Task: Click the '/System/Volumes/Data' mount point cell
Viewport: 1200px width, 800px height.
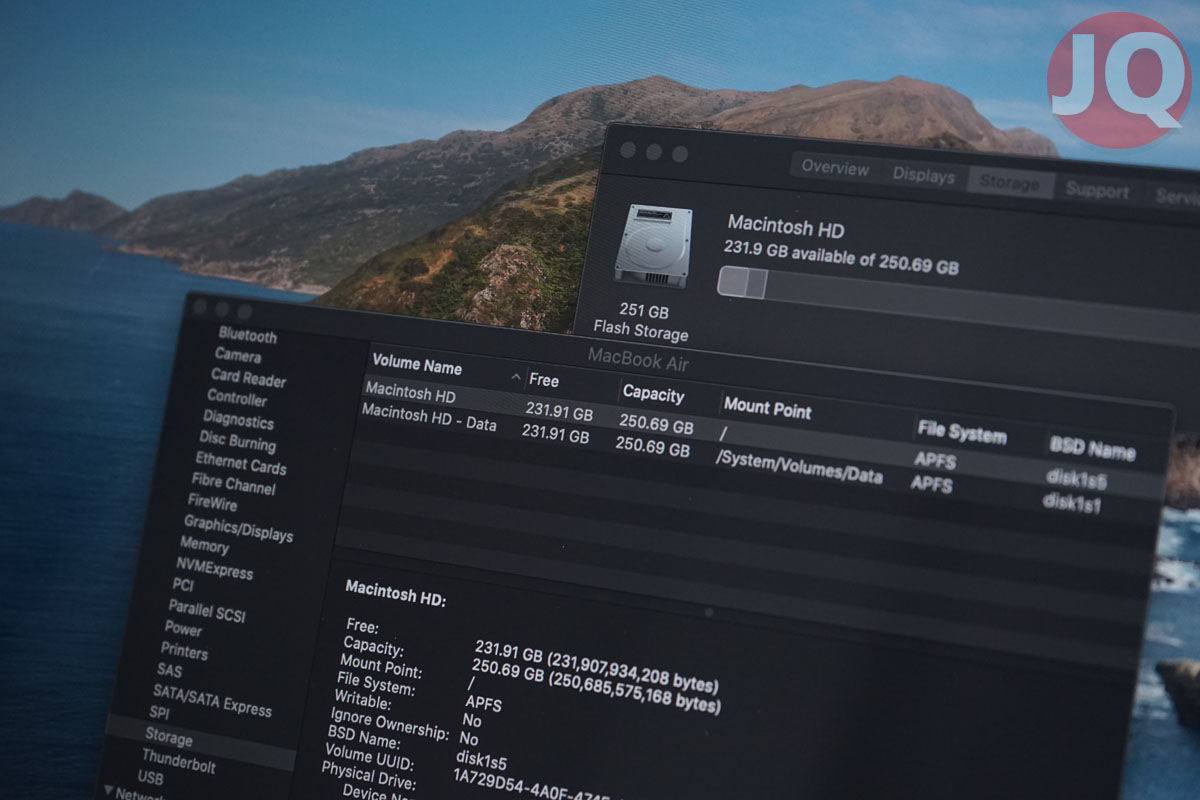Action: (799, 465)
